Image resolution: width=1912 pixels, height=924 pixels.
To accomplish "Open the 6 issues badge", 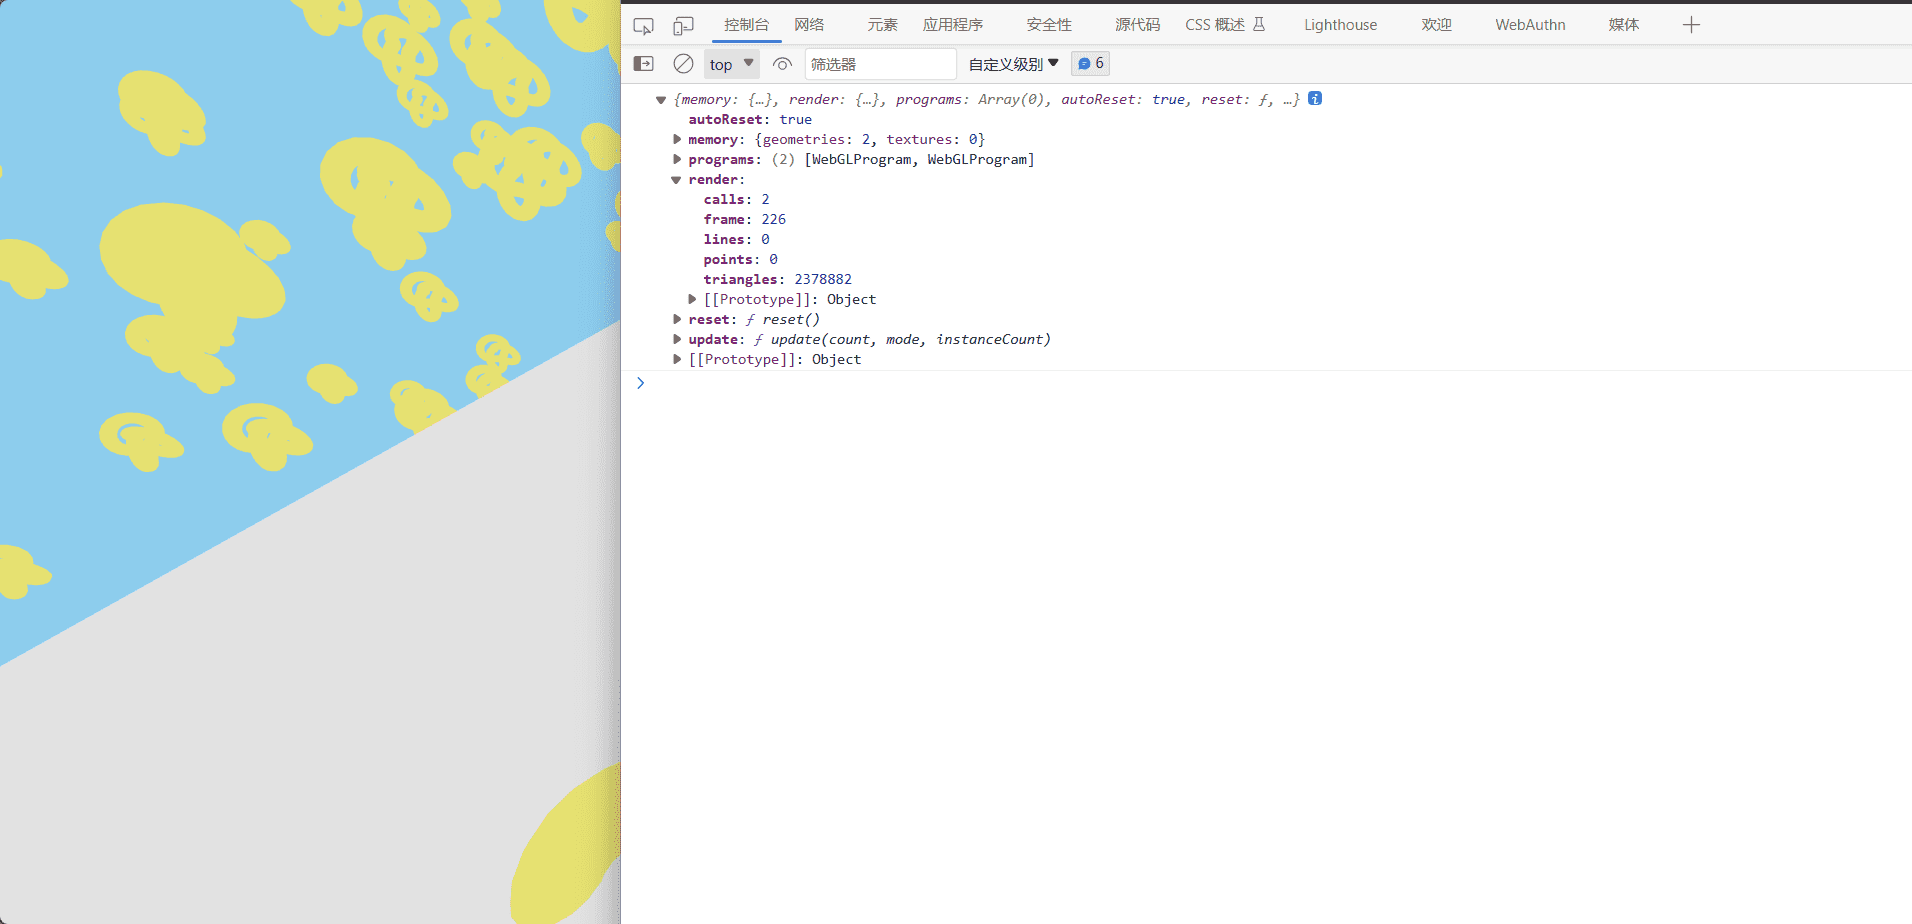I will 1090,63.
